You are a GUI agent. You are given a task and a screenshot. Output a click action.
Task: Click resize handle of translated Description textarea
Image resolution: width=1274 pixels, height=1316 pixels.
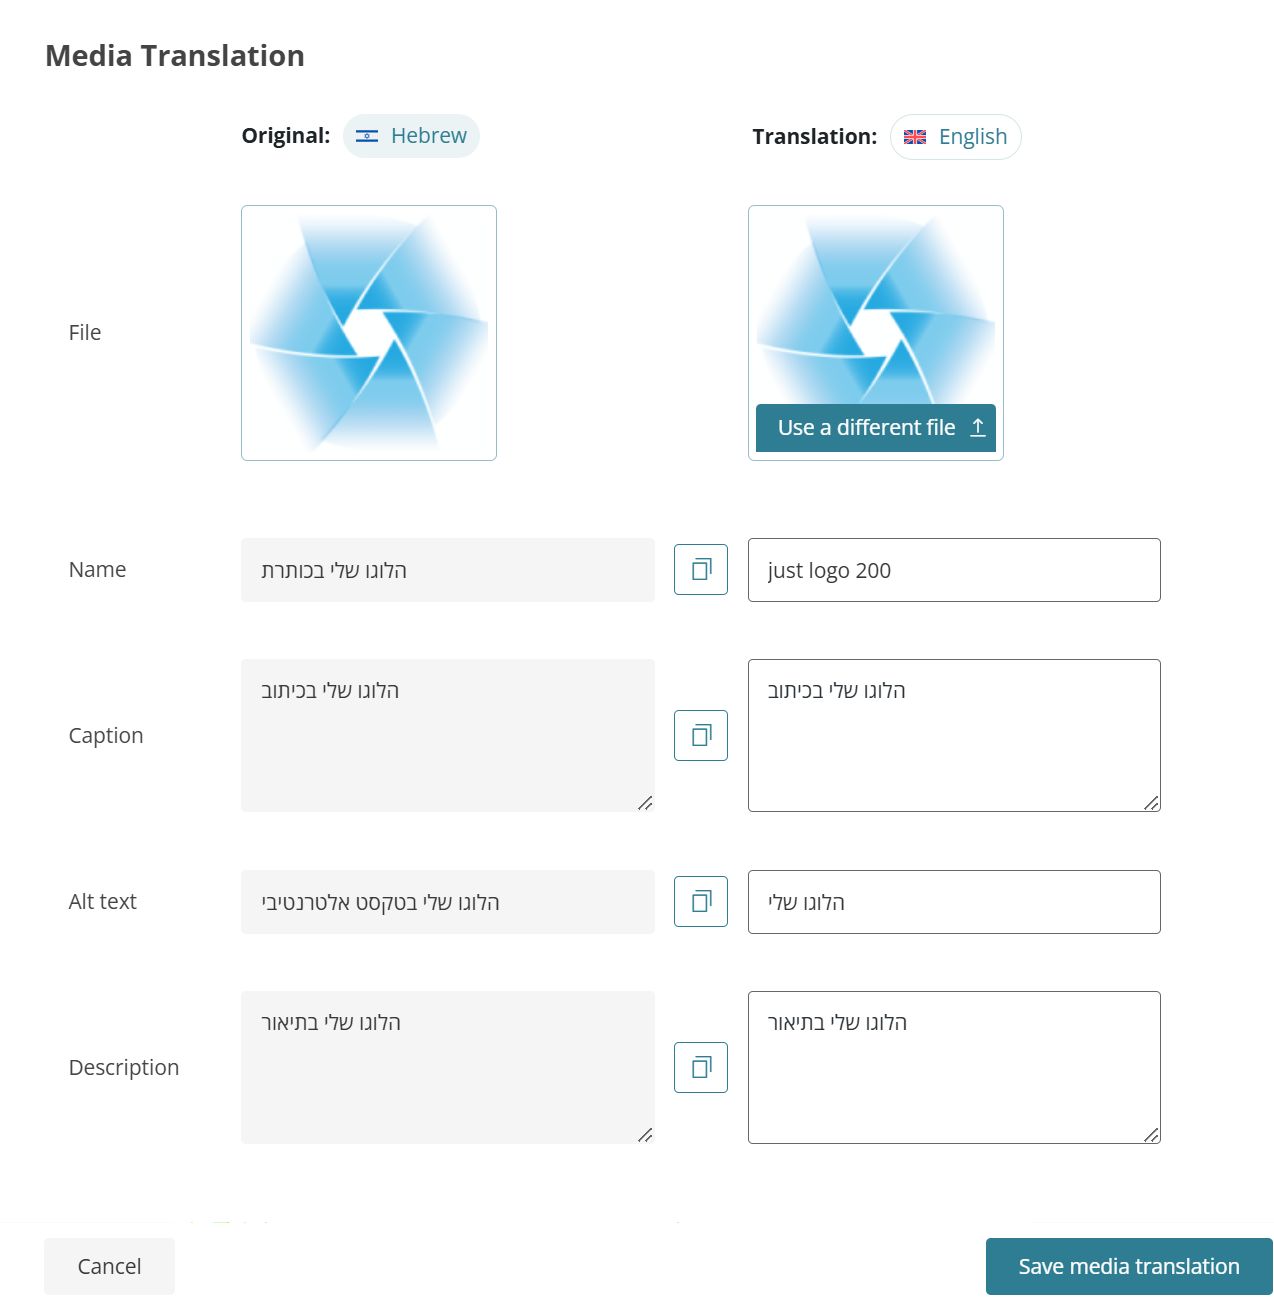(1151, 1135)
